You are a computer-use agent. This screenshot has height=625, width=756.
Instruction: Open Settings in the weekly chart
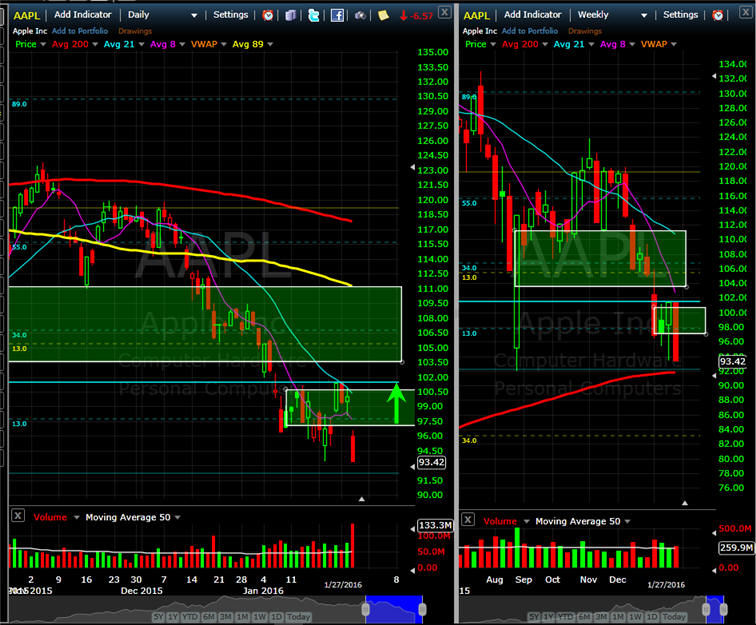[x=680, y=15]
